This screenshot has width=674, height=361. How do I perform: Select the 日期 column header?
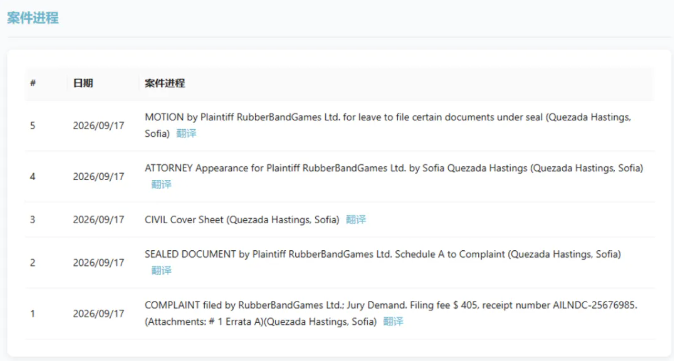point(83,83)
